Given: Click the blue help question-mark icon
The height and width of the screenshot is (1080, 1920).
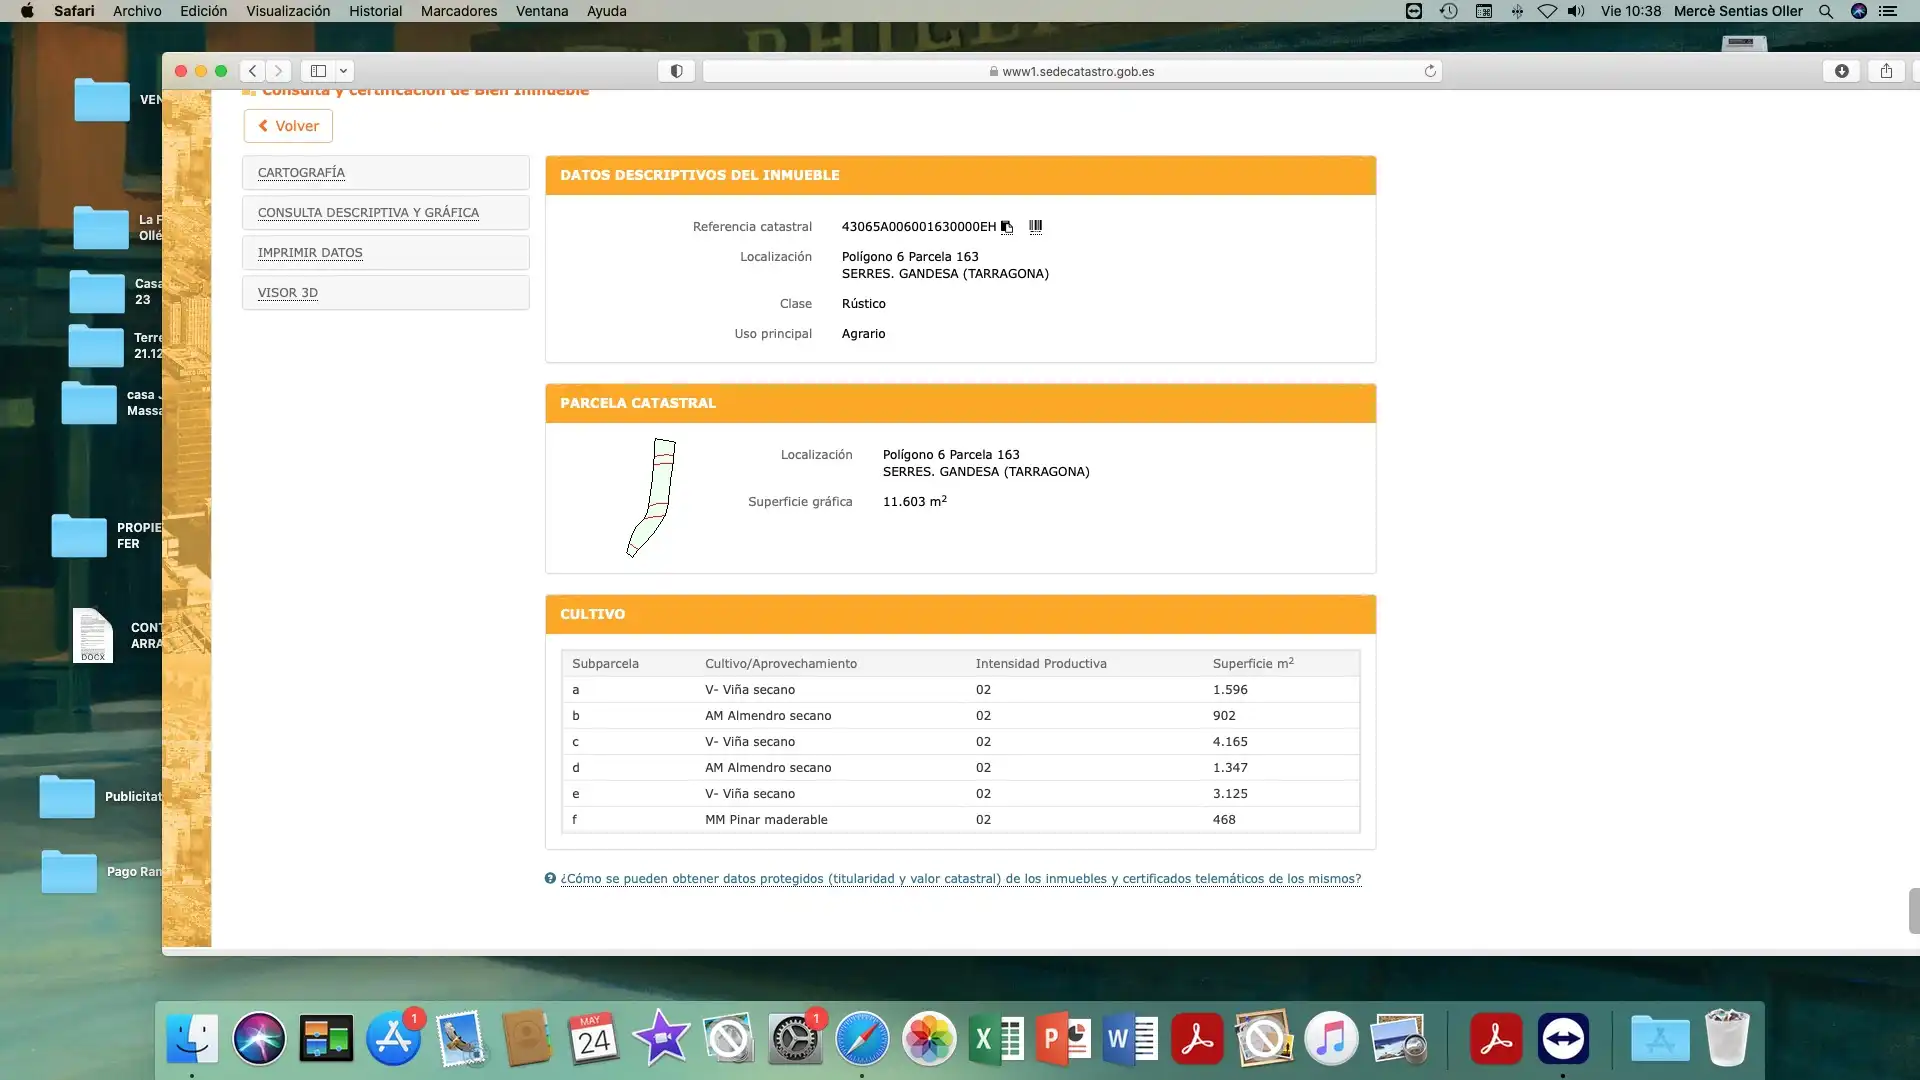Looking at the screenshot, I should pos(550,879).
